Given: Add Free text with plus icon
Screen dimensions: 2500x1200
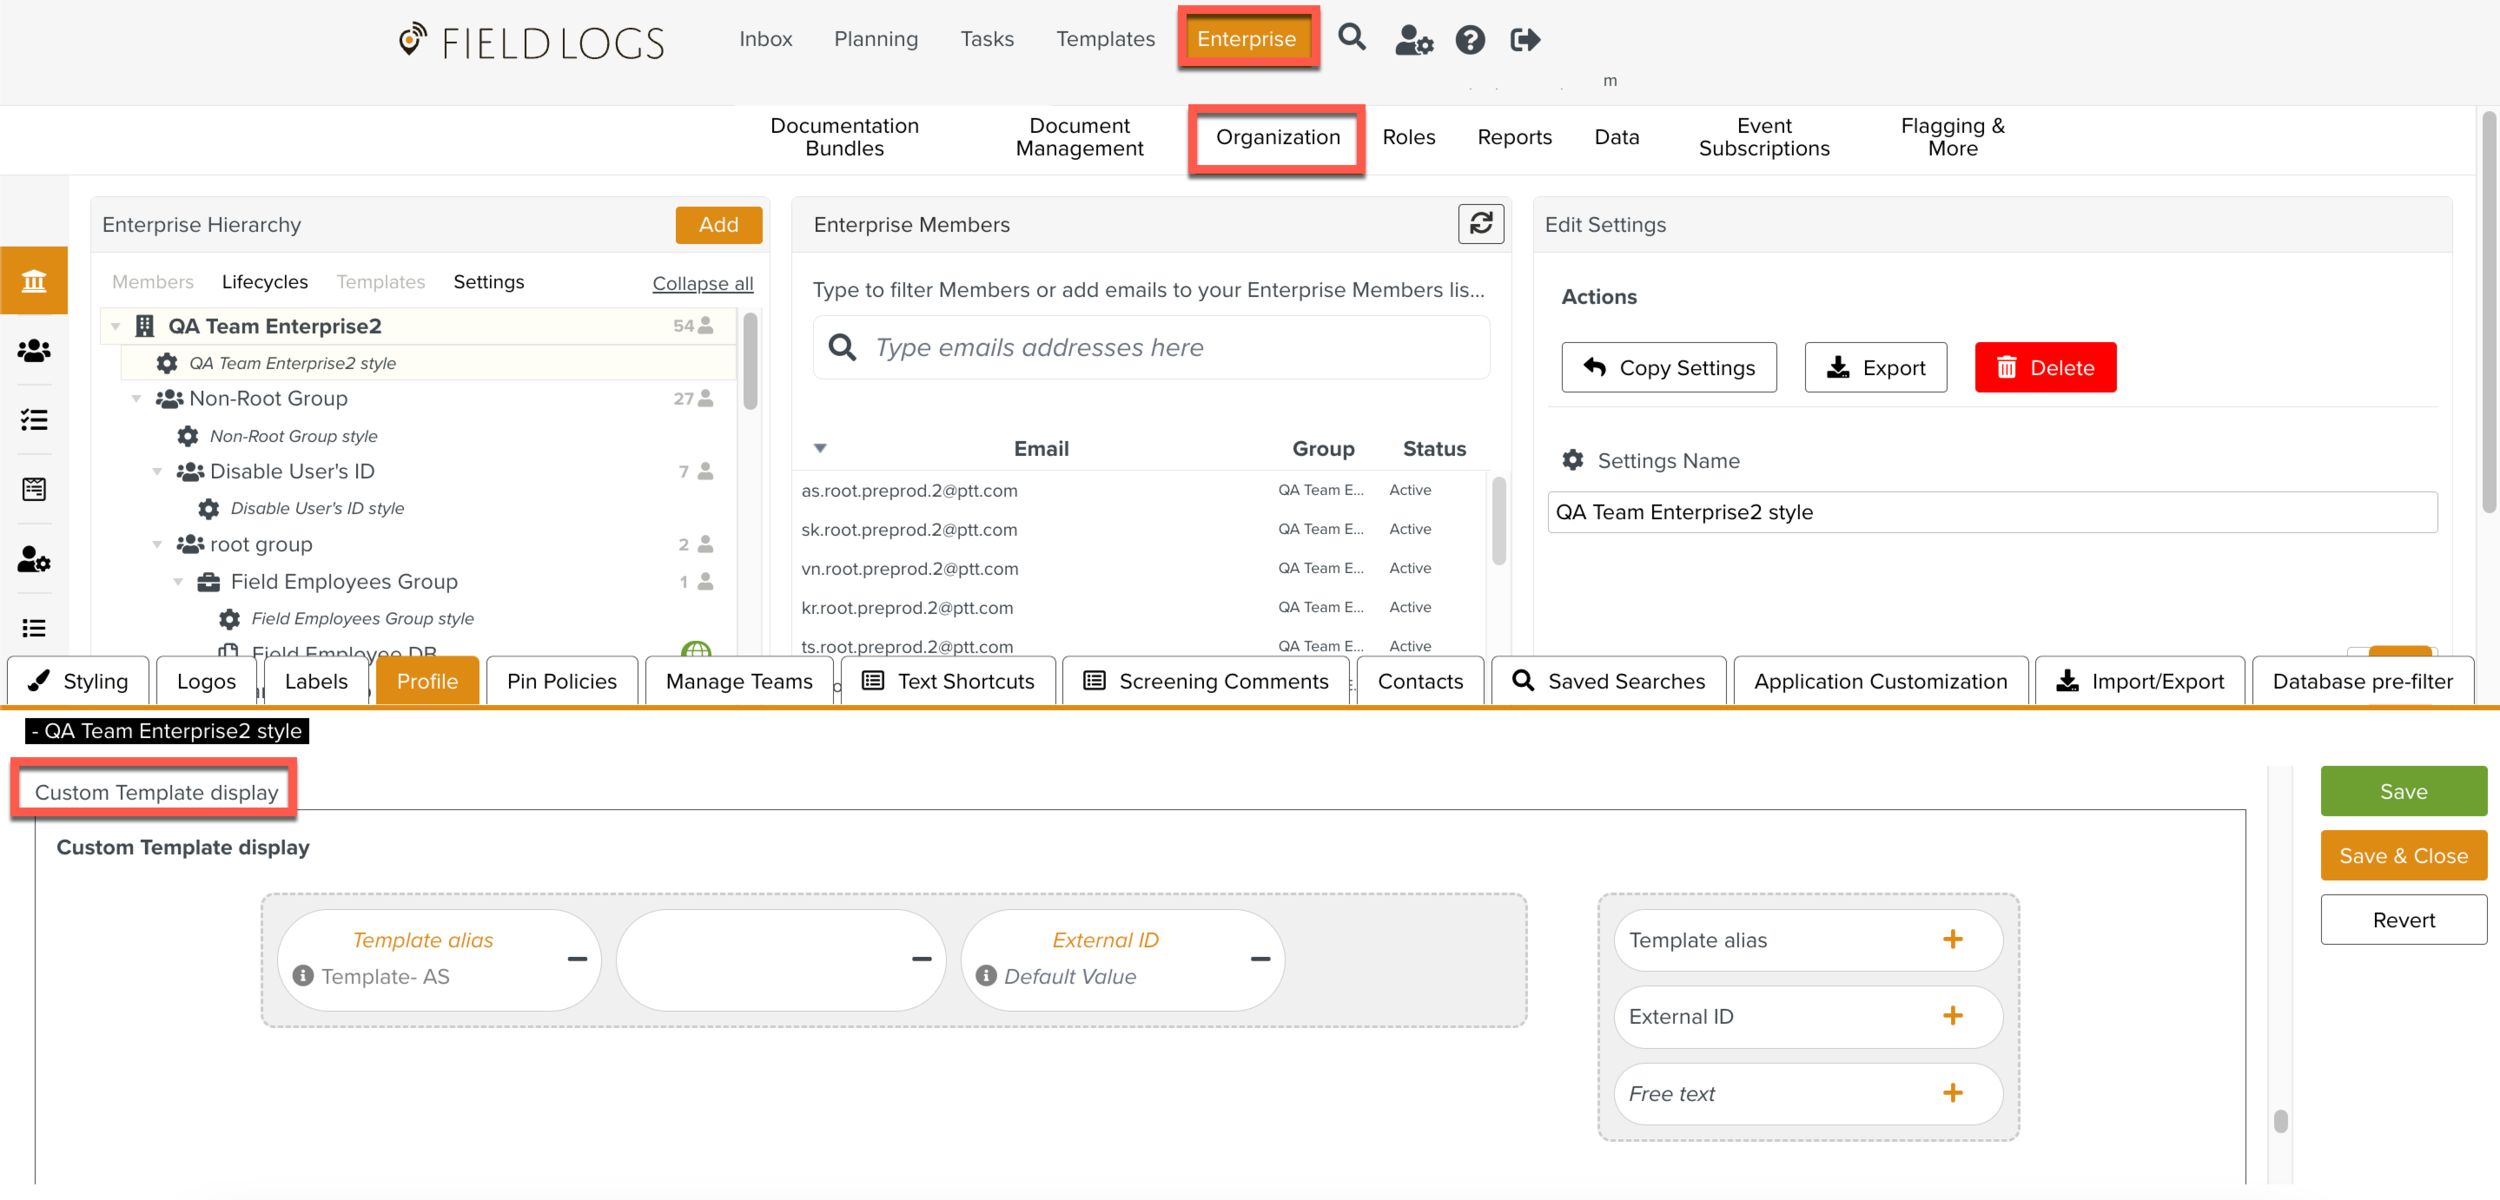Looking at the screenshot, I should point(1952,1093).
